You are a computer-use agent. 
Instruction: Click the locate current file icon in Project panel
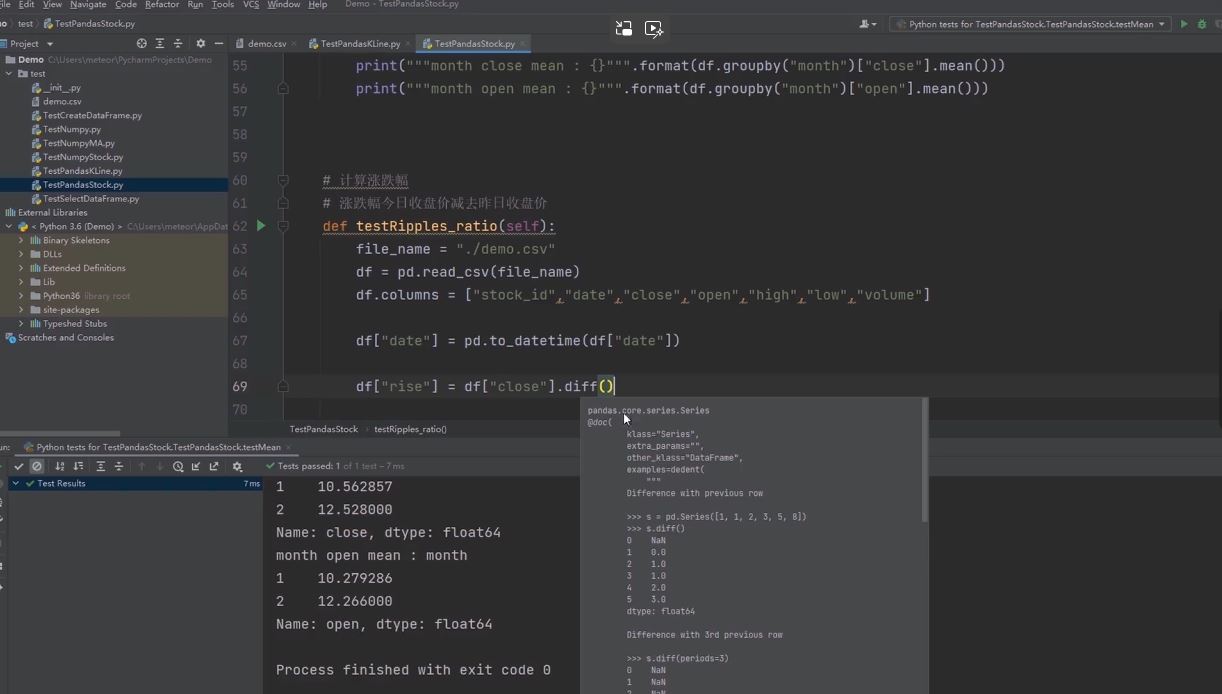tap(141, 44)
